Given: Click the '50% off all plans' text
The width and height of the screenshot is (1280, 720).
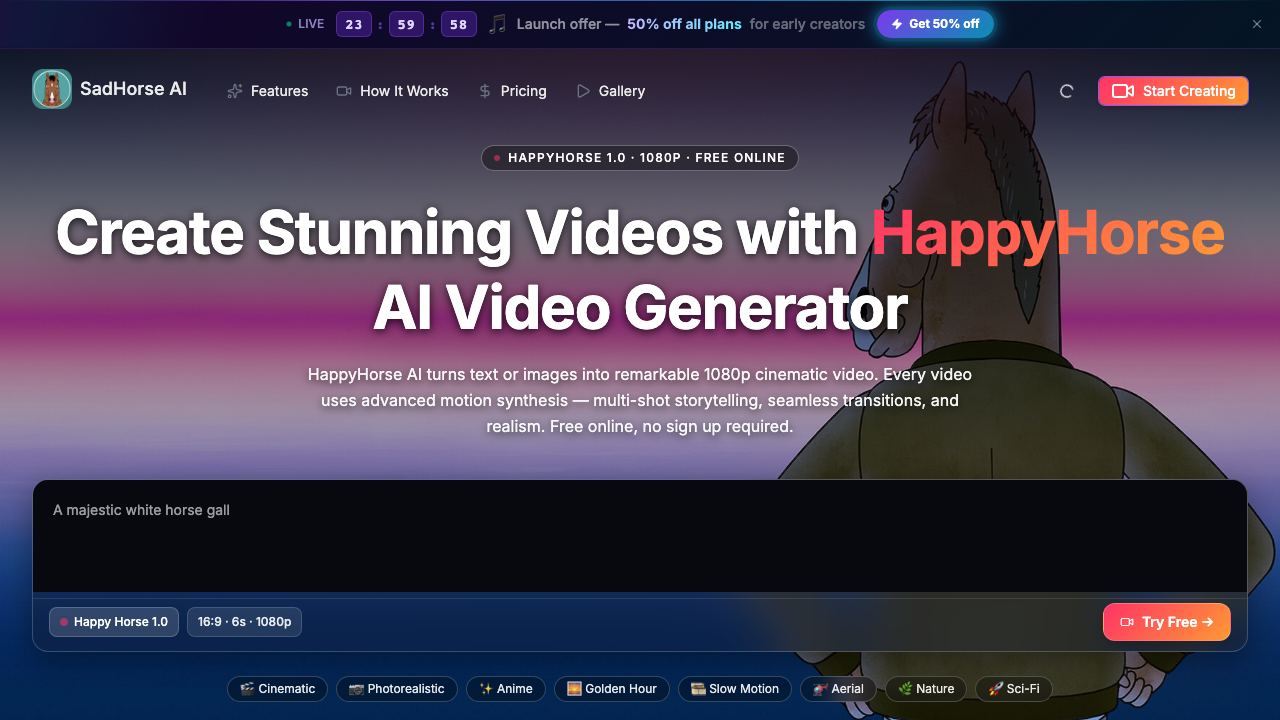Looking at the screenshot, I should [x=684, y=24].
